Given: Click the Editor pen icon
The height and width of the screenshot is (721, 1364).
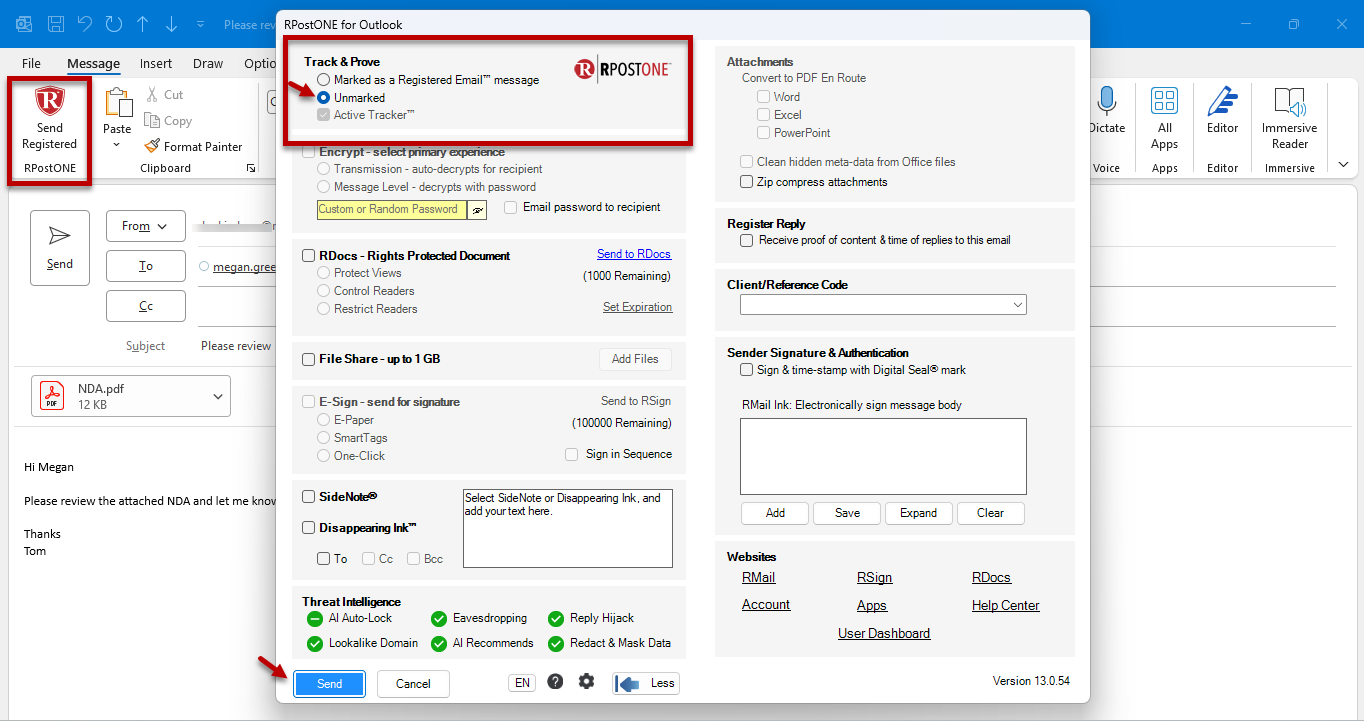Looking at the screenshot, I should pos(1222,102).
